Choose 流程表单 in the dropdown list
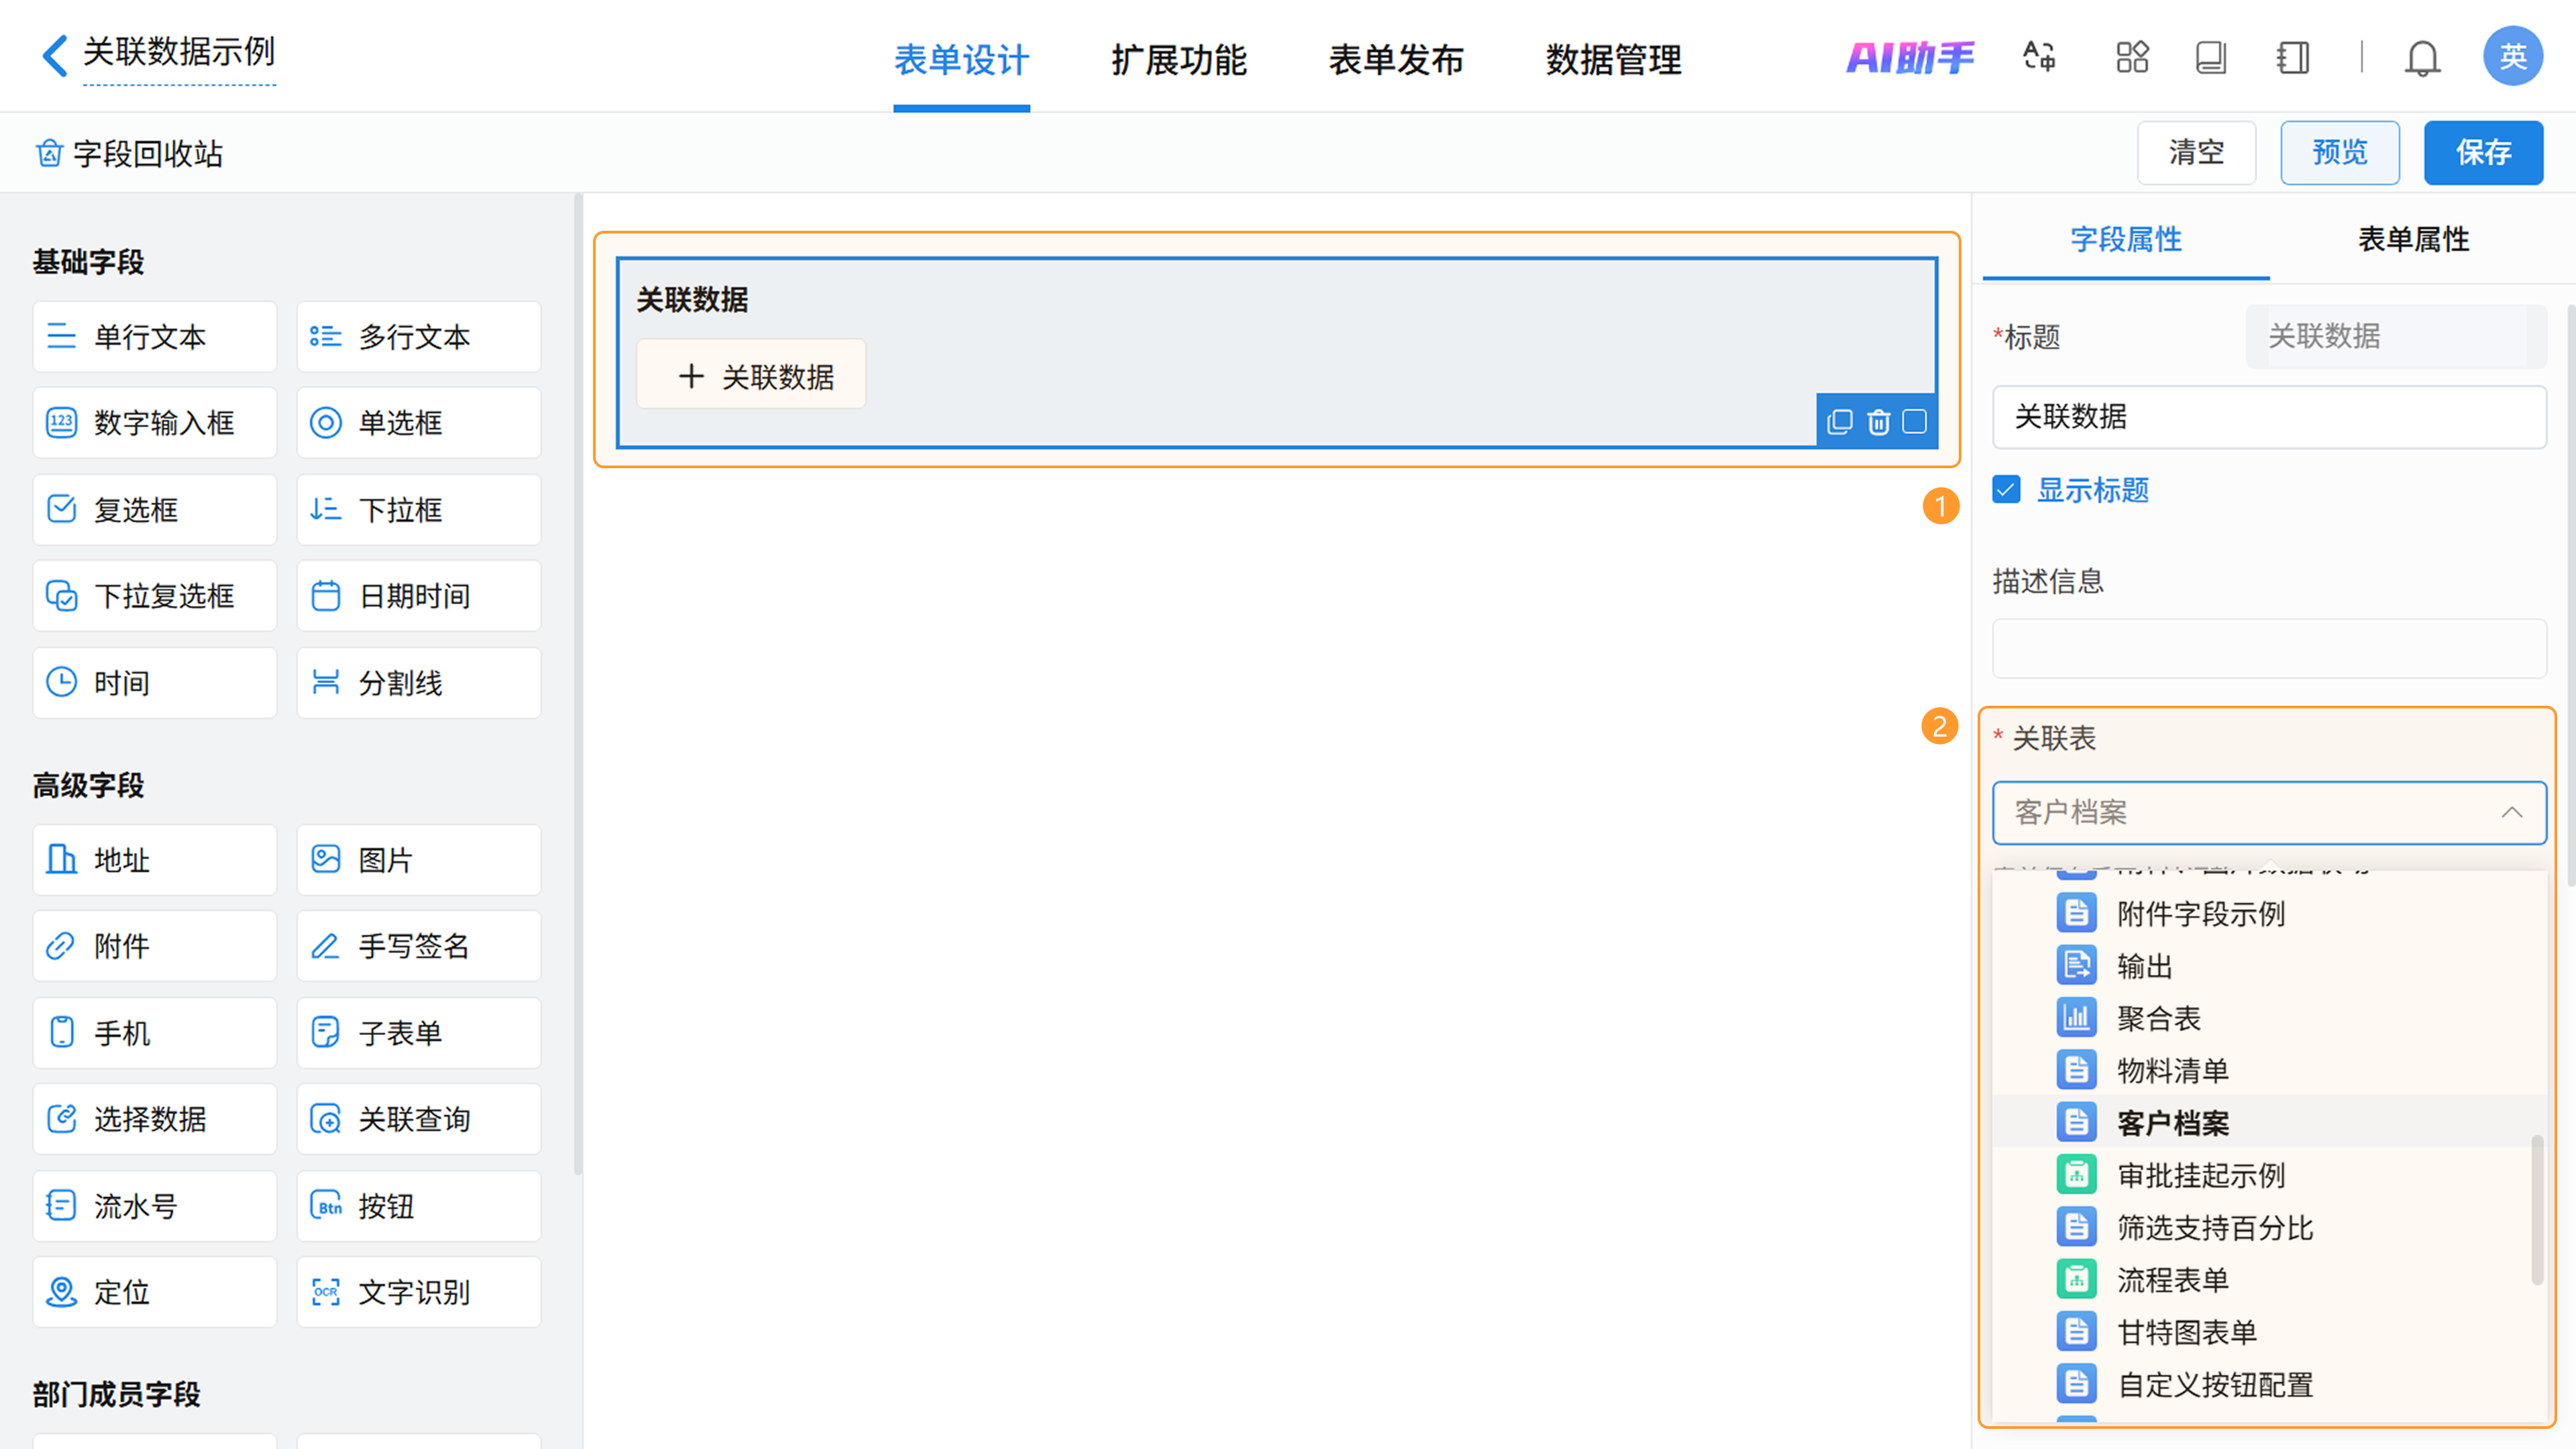This screenshot has width=2576, height=1449. tap(2172, 1280)
